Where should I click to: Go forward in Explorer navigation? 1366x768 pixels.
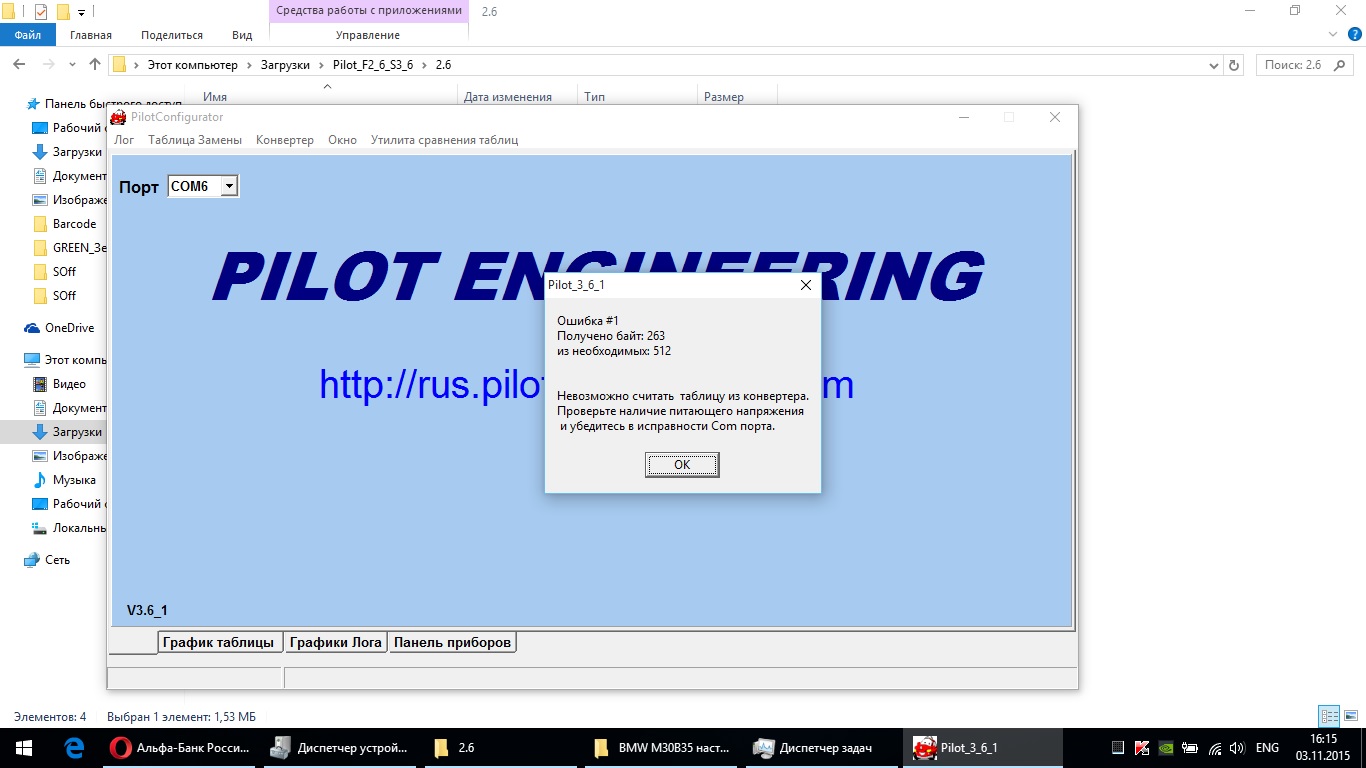click(x=49, y=64)
